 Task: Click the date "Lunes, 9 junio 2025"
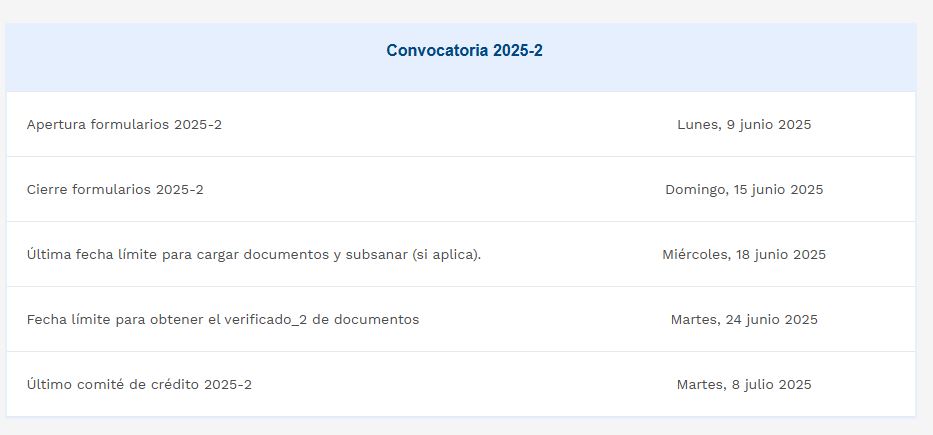[744, 125]
